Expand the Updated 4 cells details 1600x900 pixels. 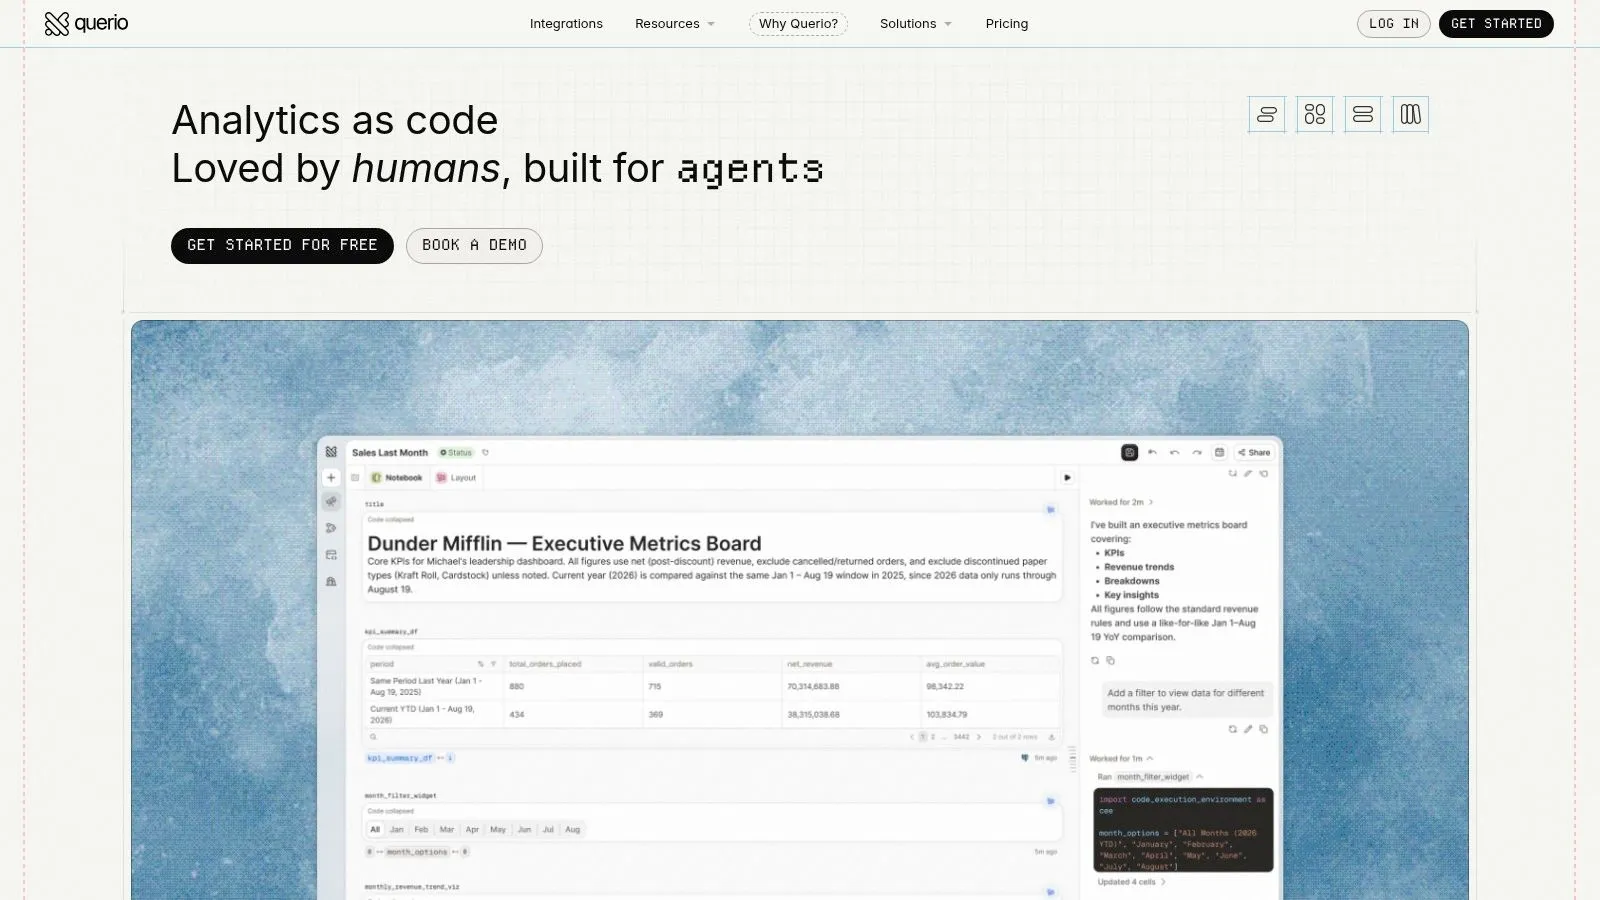click(1131, 882)
